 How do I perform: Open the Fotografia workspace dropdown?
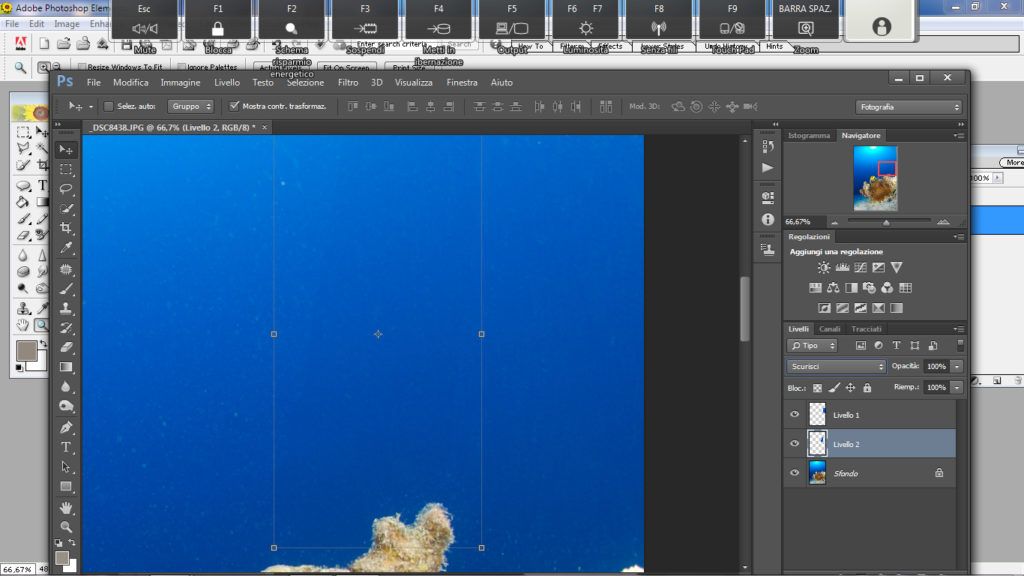click(908, 107)
